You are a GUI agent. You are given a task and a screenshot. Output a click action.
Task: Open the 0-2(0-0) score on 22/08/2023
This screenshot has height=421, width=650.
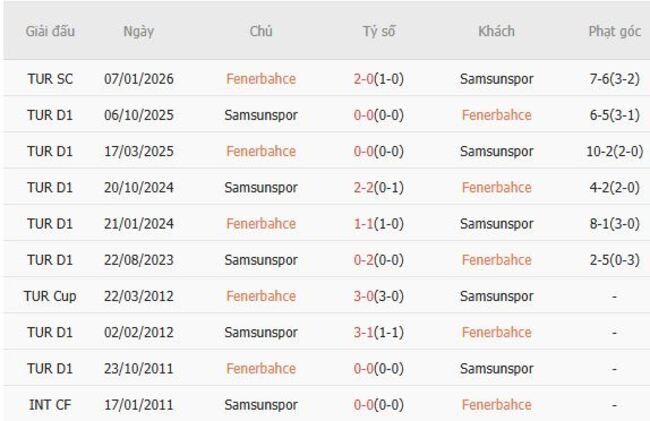[x=378, y=260]
